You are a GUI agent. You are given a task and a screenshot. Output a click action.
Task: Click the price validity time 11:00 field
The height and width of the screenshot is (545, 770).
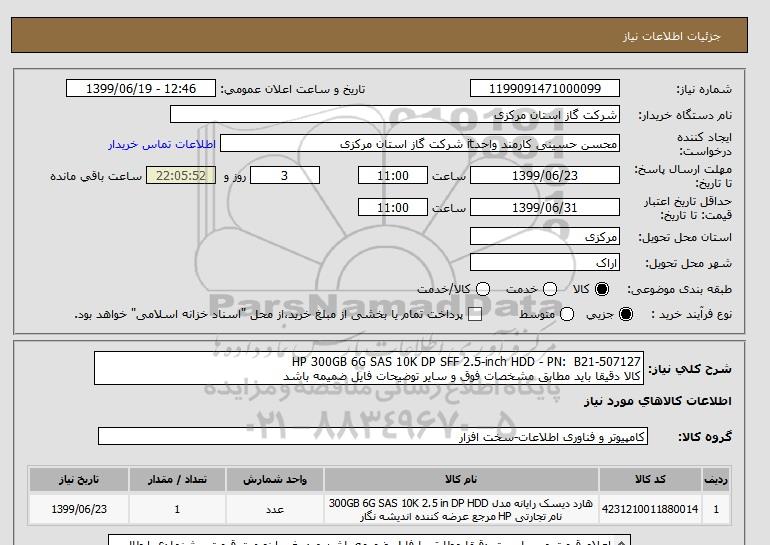point(393,207)
